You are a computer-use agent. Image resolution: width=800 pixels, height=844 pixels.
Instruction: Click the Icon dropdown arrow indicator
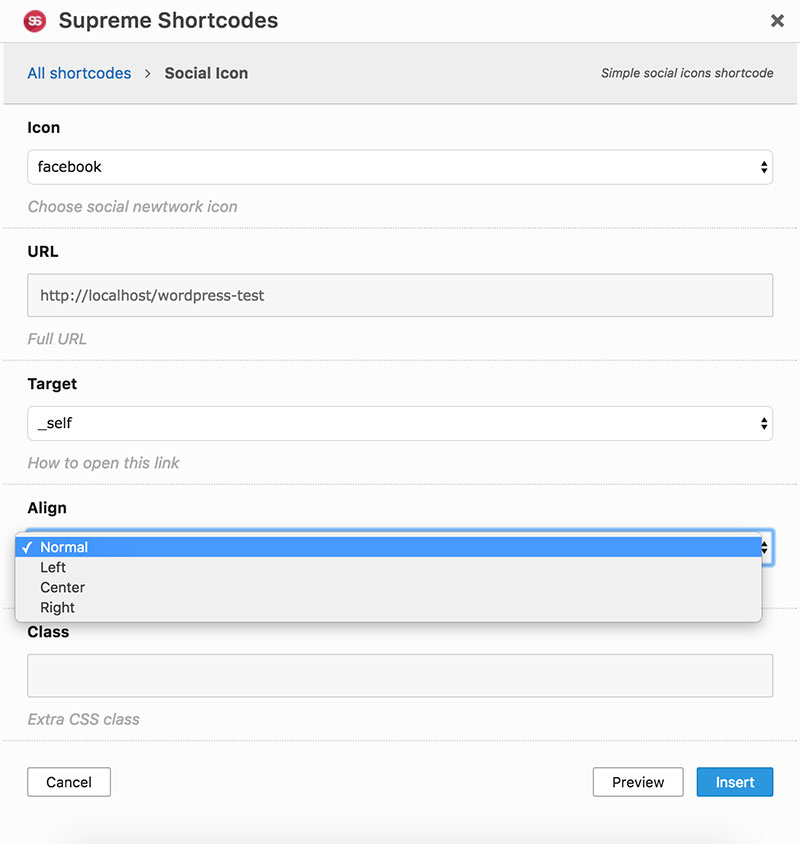(764, 167)
